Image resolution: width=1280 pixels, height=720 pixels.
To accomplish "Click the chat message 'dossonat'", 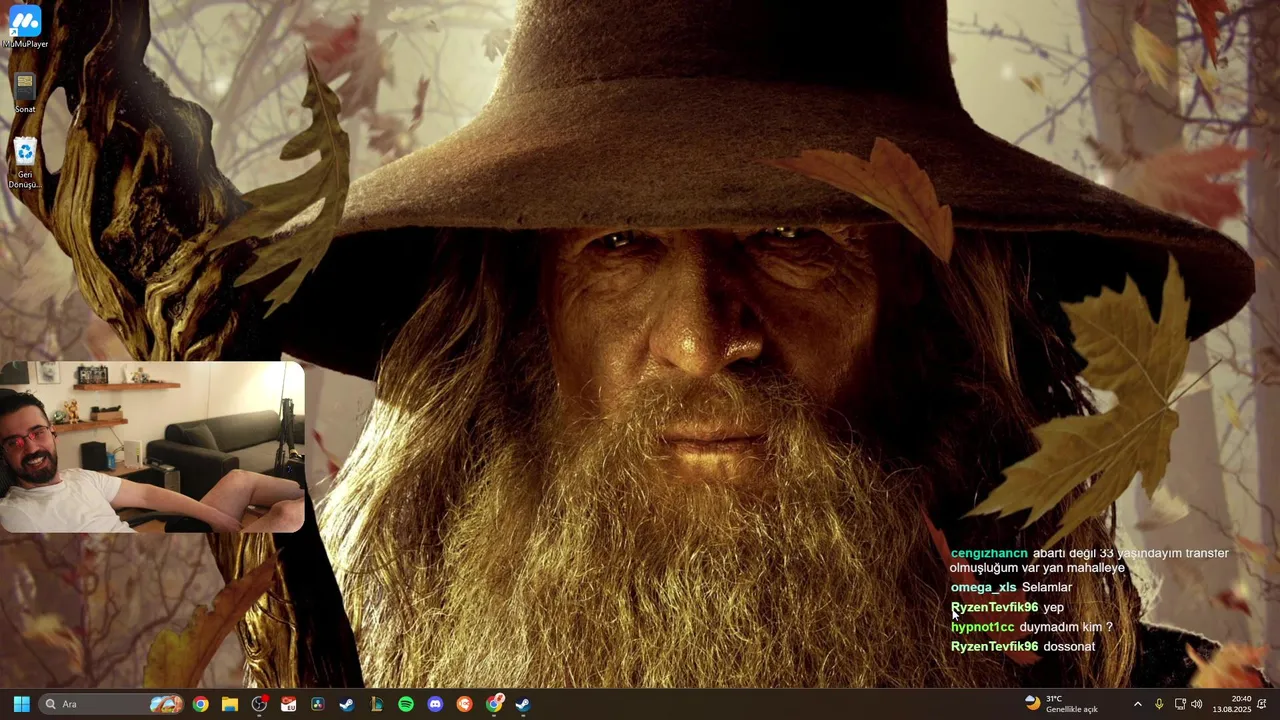I will (x=1069, y=647).
